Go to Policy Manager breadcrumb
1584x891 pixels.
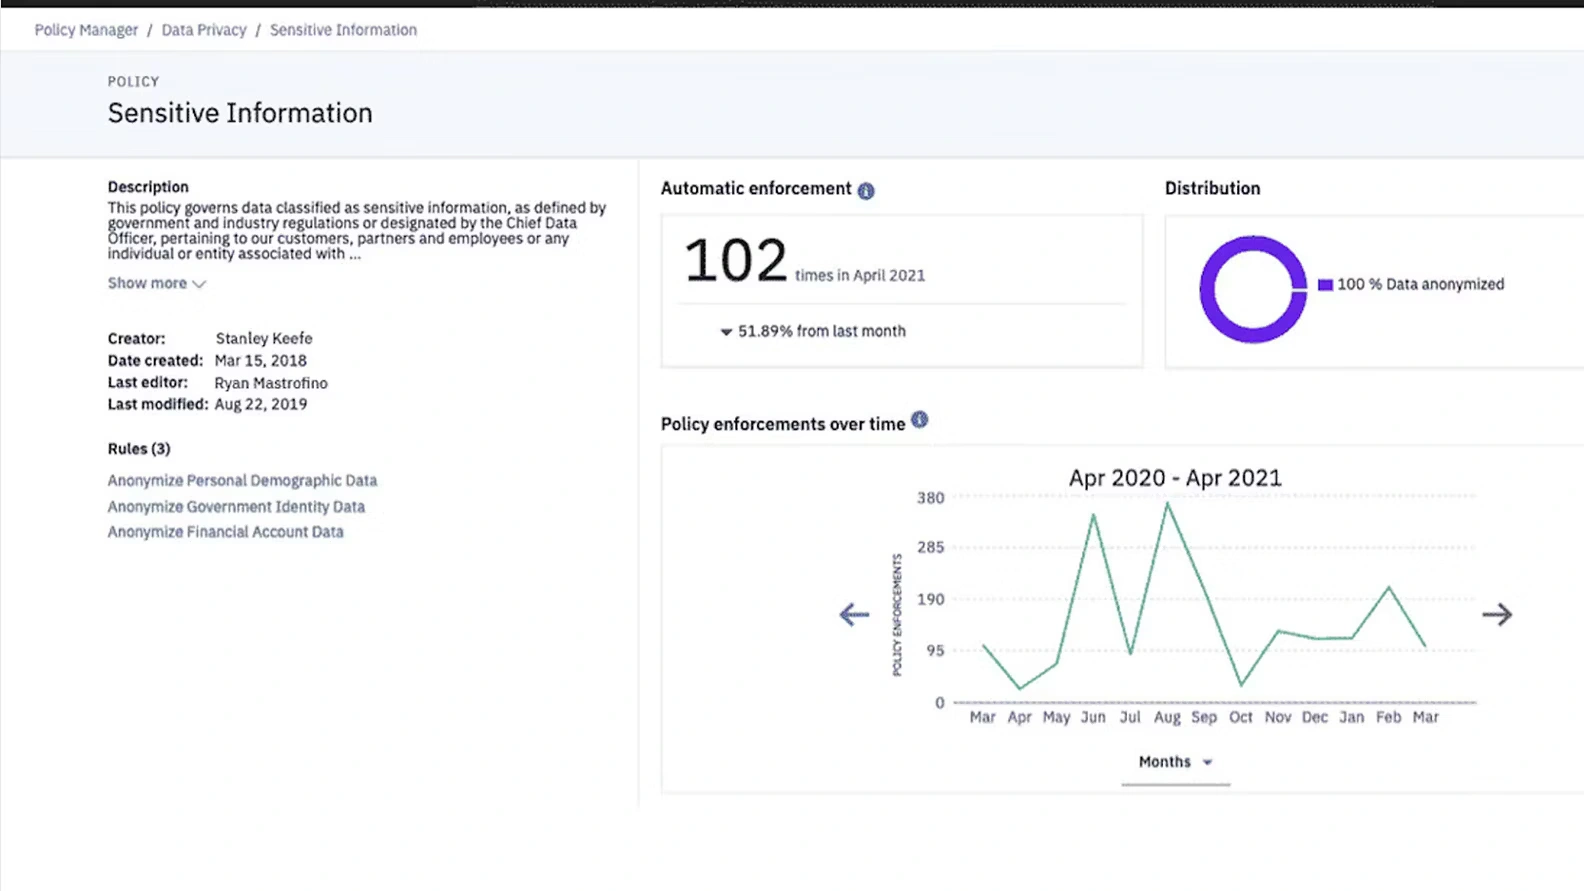[x=86, y=30]
